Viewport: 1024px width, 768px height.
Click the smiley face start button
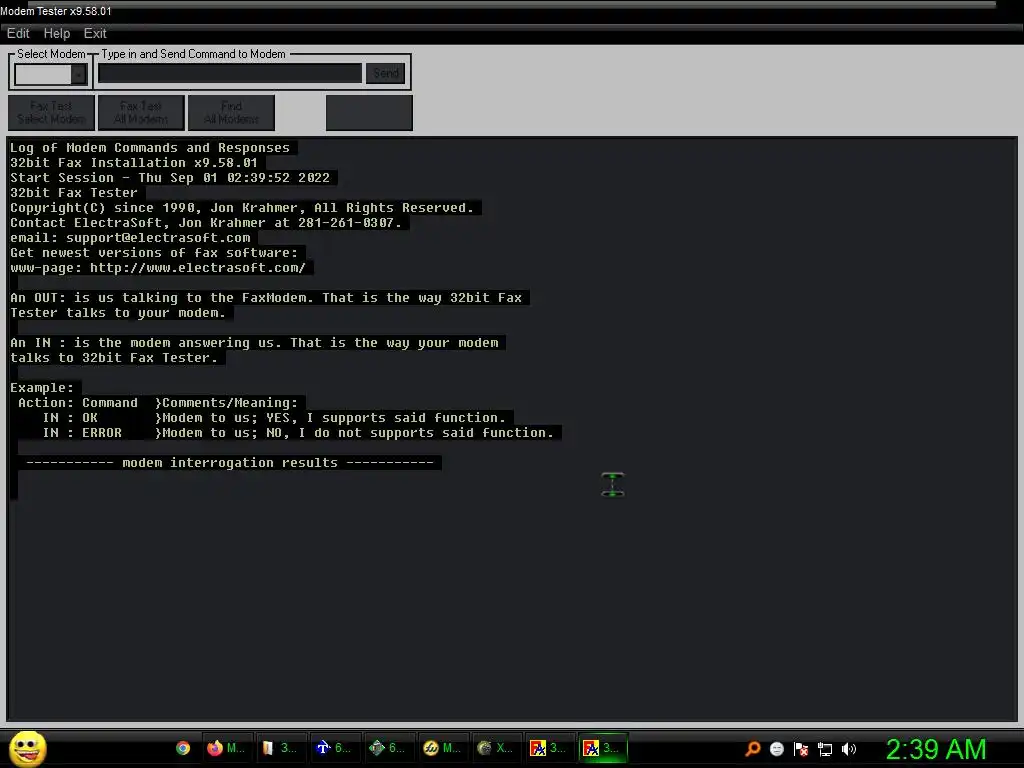tap(27, 748)
